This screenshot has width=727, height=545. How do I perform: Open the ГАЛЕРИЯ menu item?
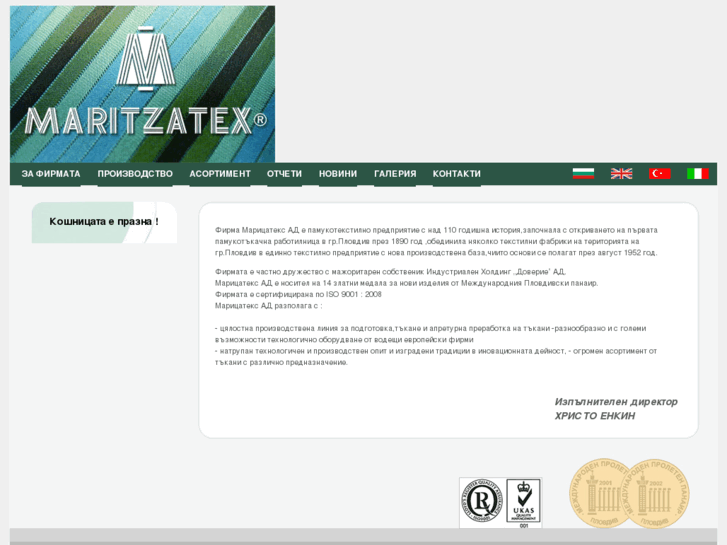pyautogui.click(x=395, y=174)
